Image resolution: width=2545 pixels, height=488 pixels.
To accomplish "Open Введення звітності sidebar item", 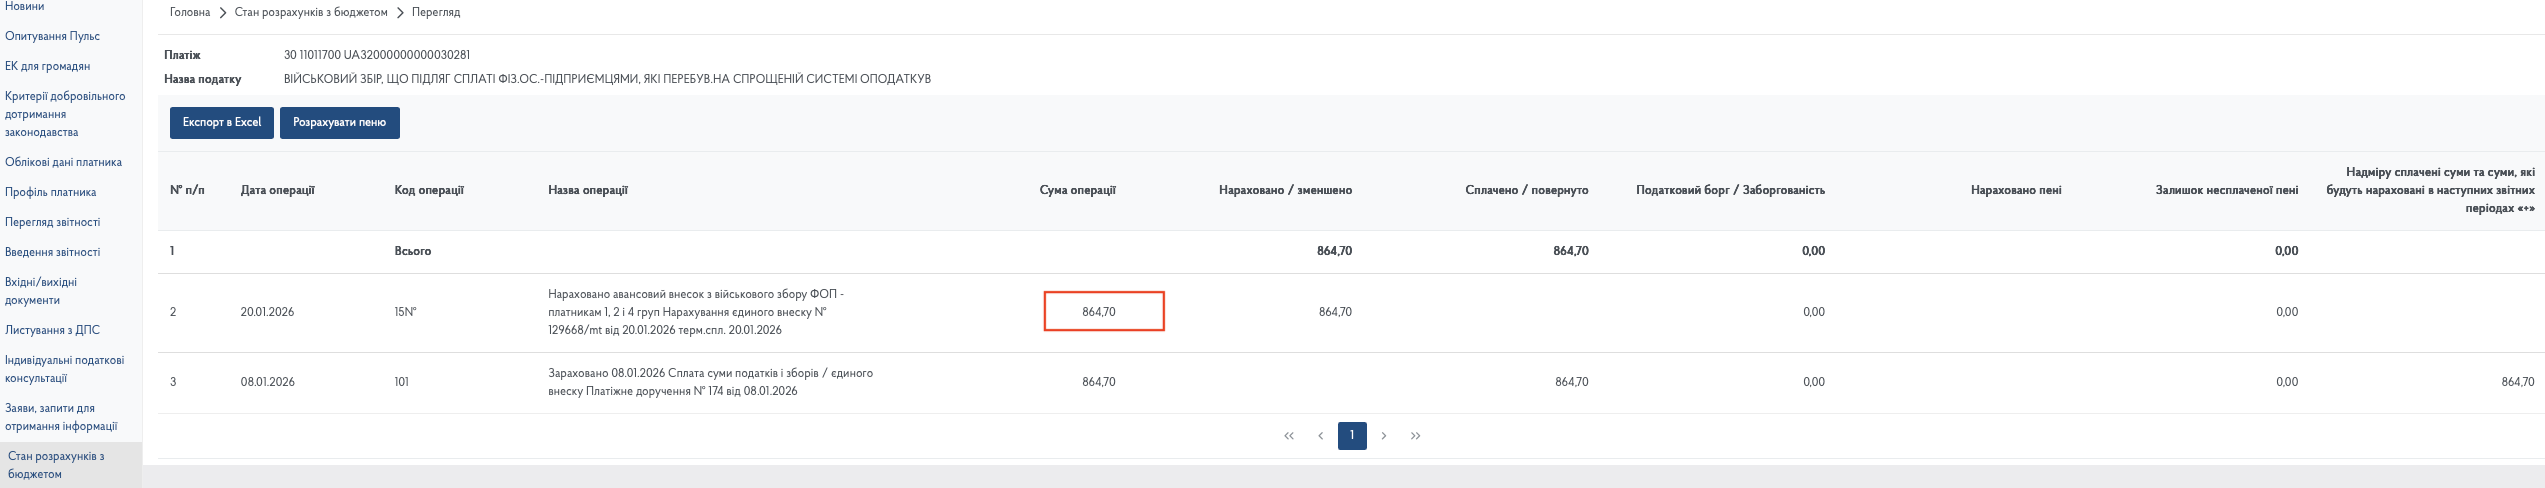I will [x=52, y=253].
